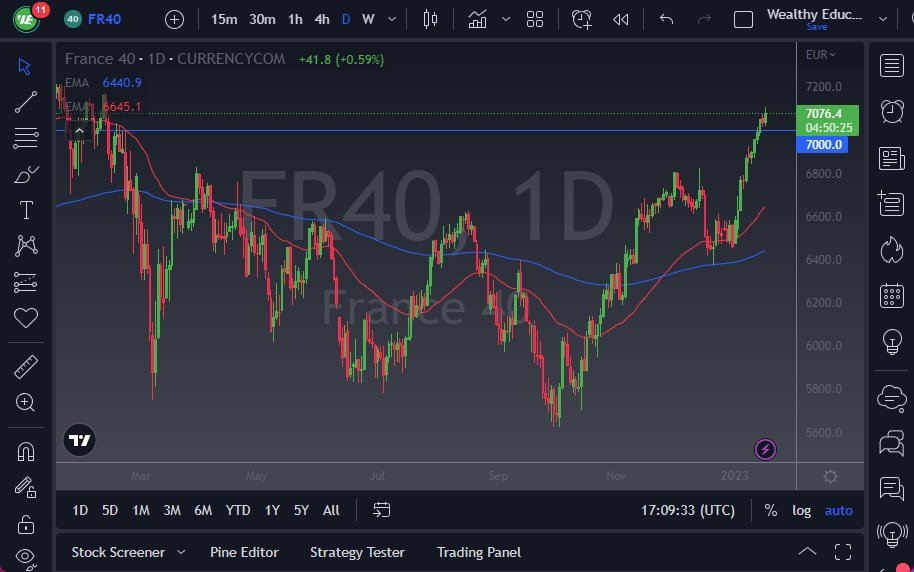Expand indicator favorites dropdown arrow

coord(506,19)
